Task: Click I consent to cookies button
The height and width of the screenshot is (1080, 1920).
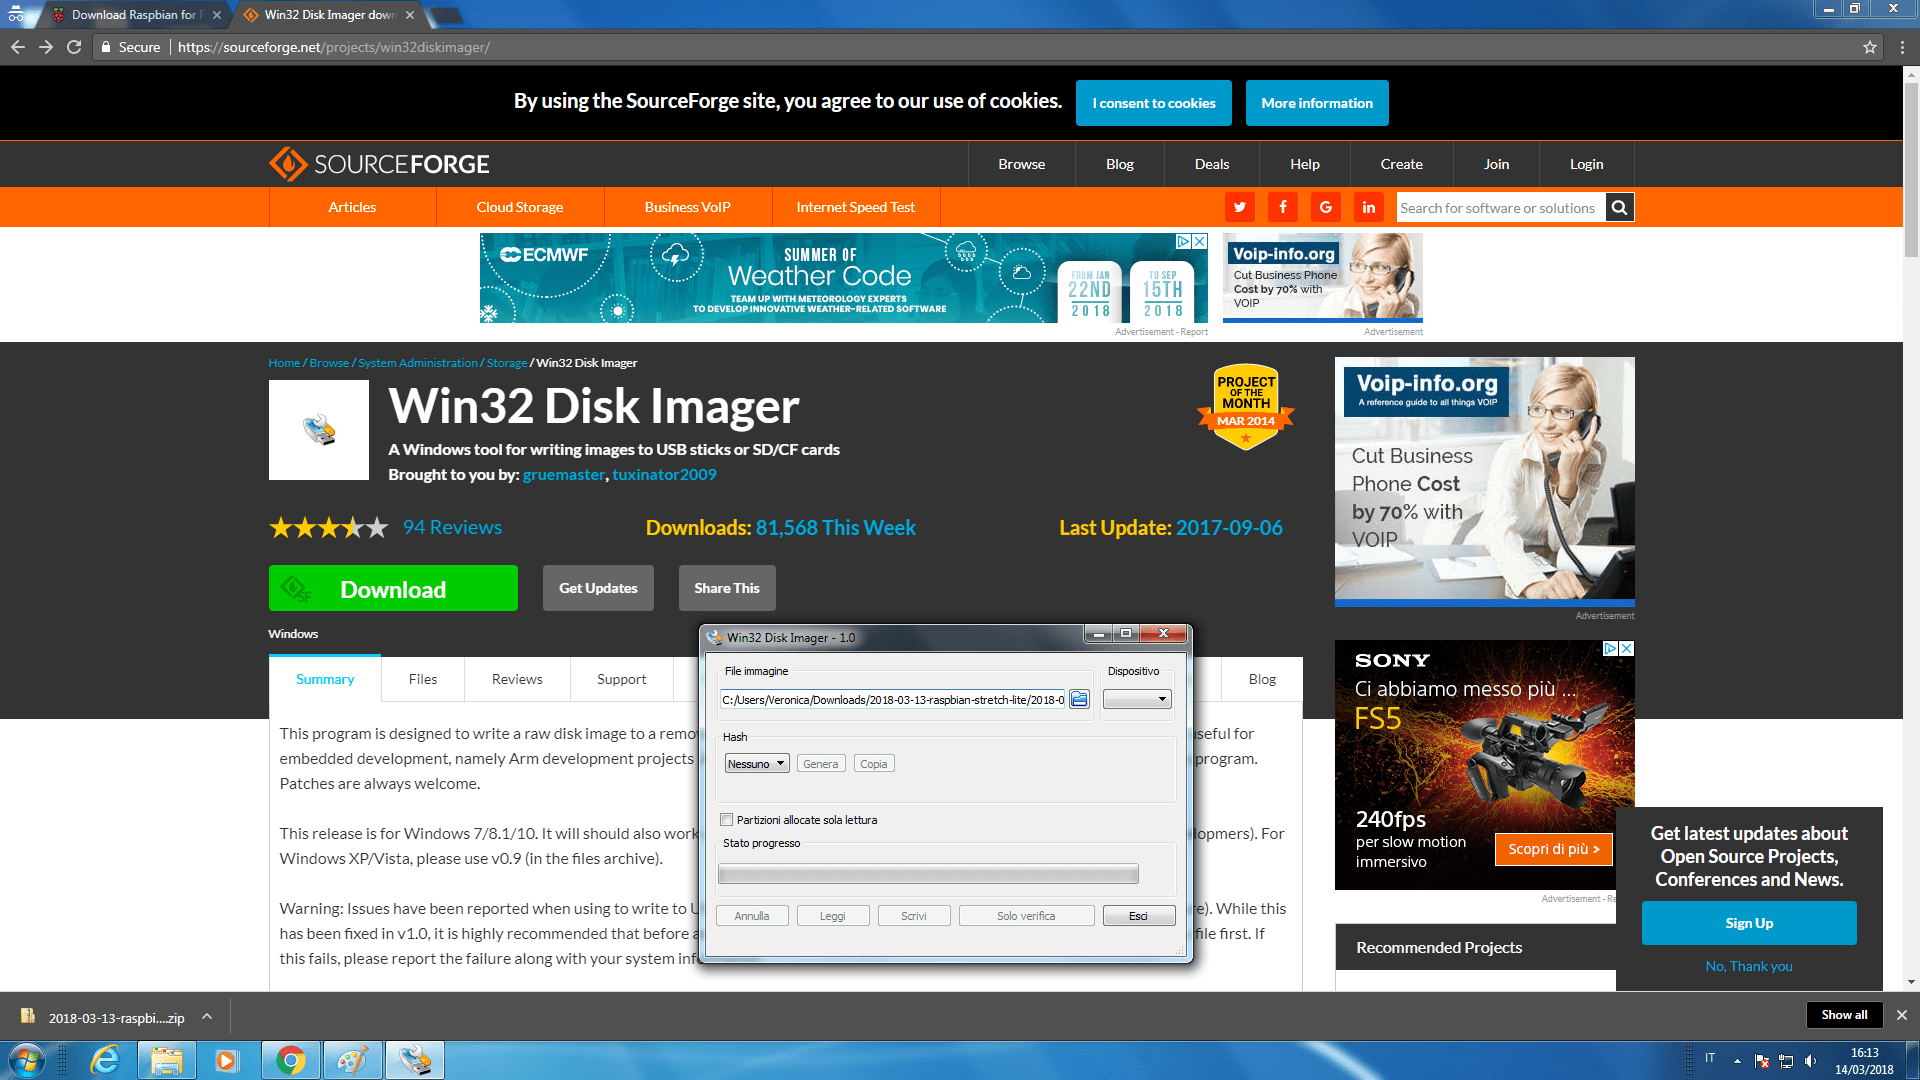Action: coord(1153,103)
